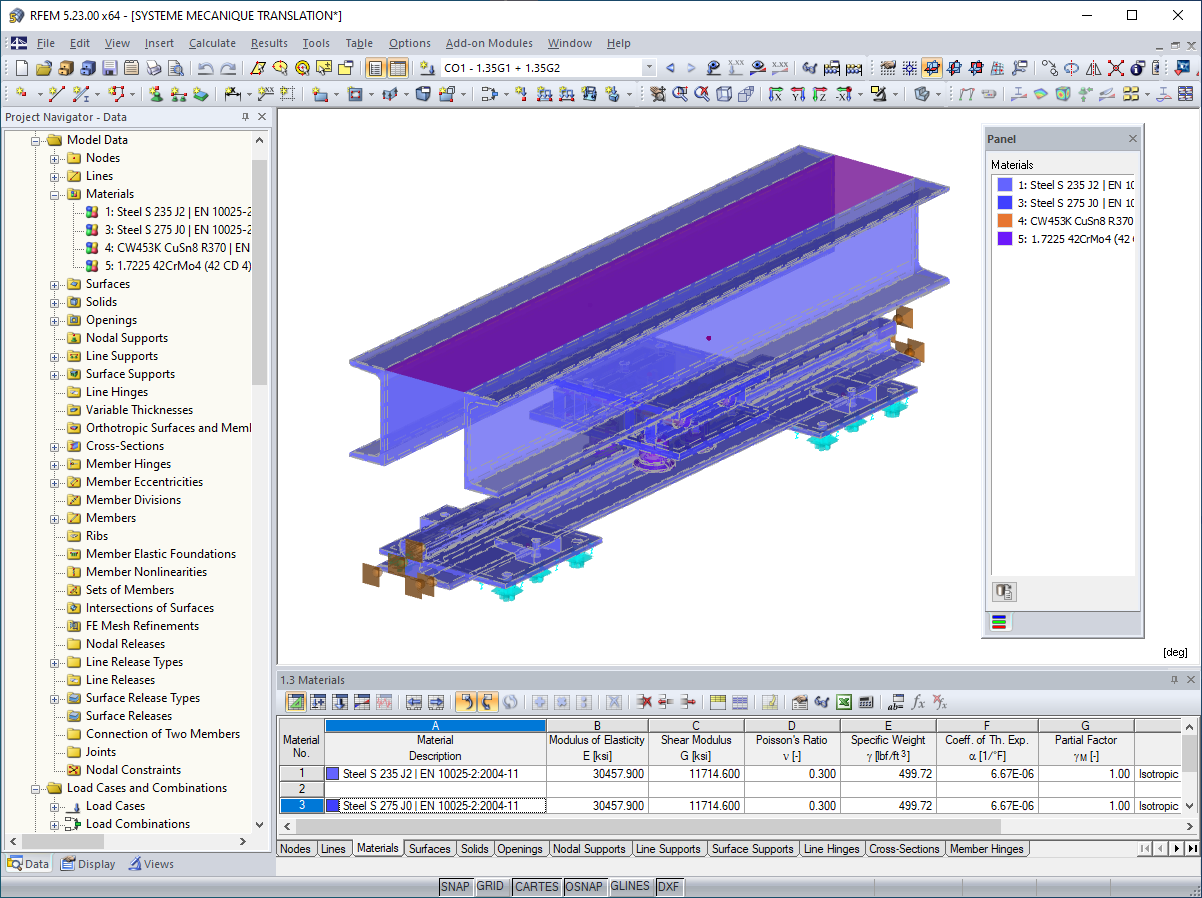Screen dimensions: 1202x898
Task: Go to next load case arrow
Action: pyautogui.click(x=691, y=68)
